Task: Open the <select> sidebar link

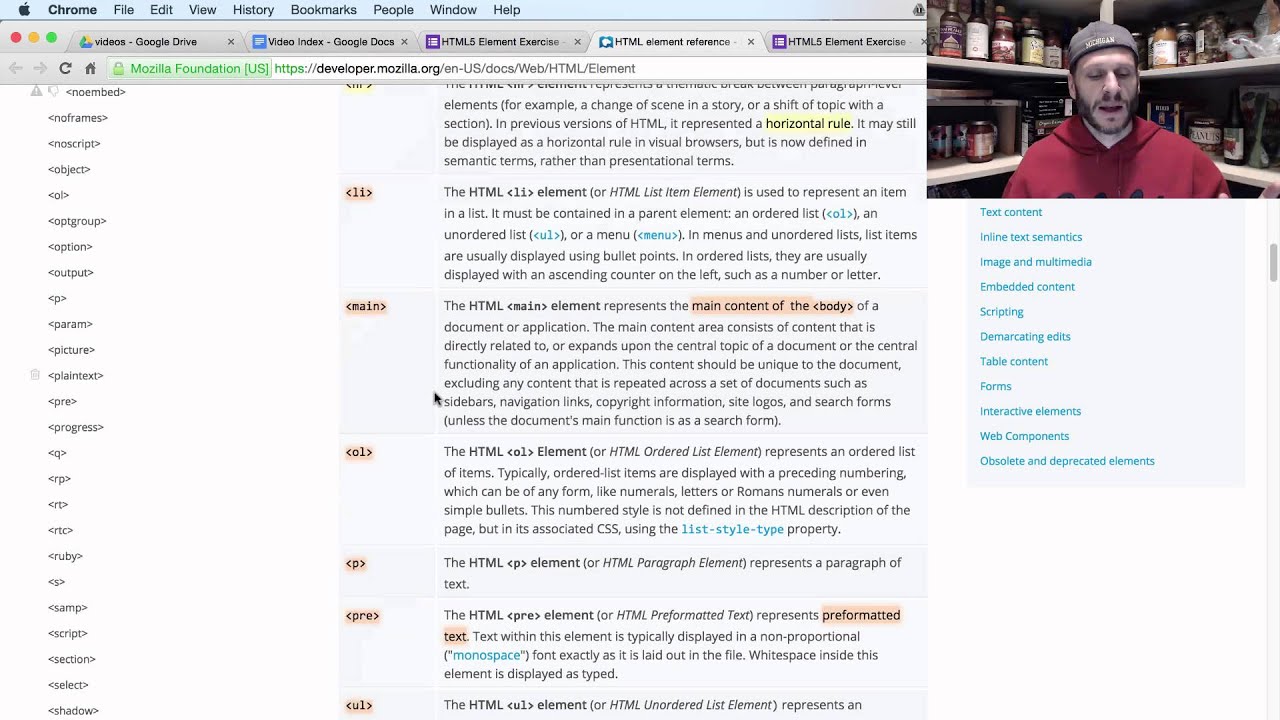Action: coord(68,685)
